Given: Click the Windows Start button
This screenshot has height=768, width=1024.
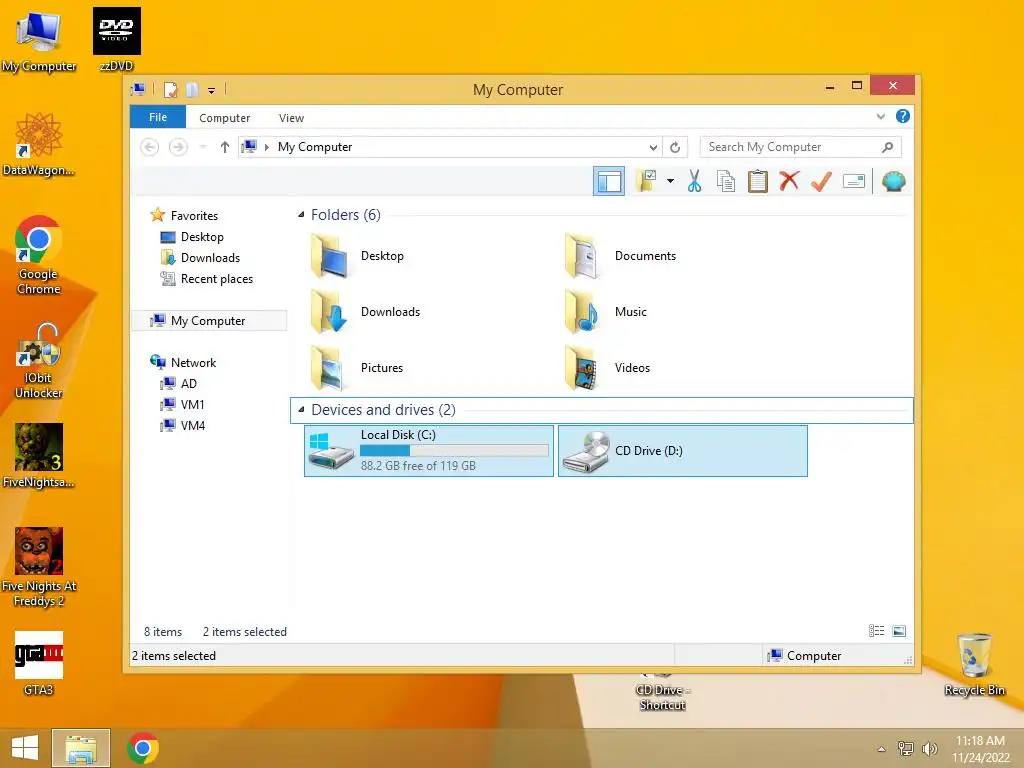Looking at the screenshot, I should click(25, 748).
